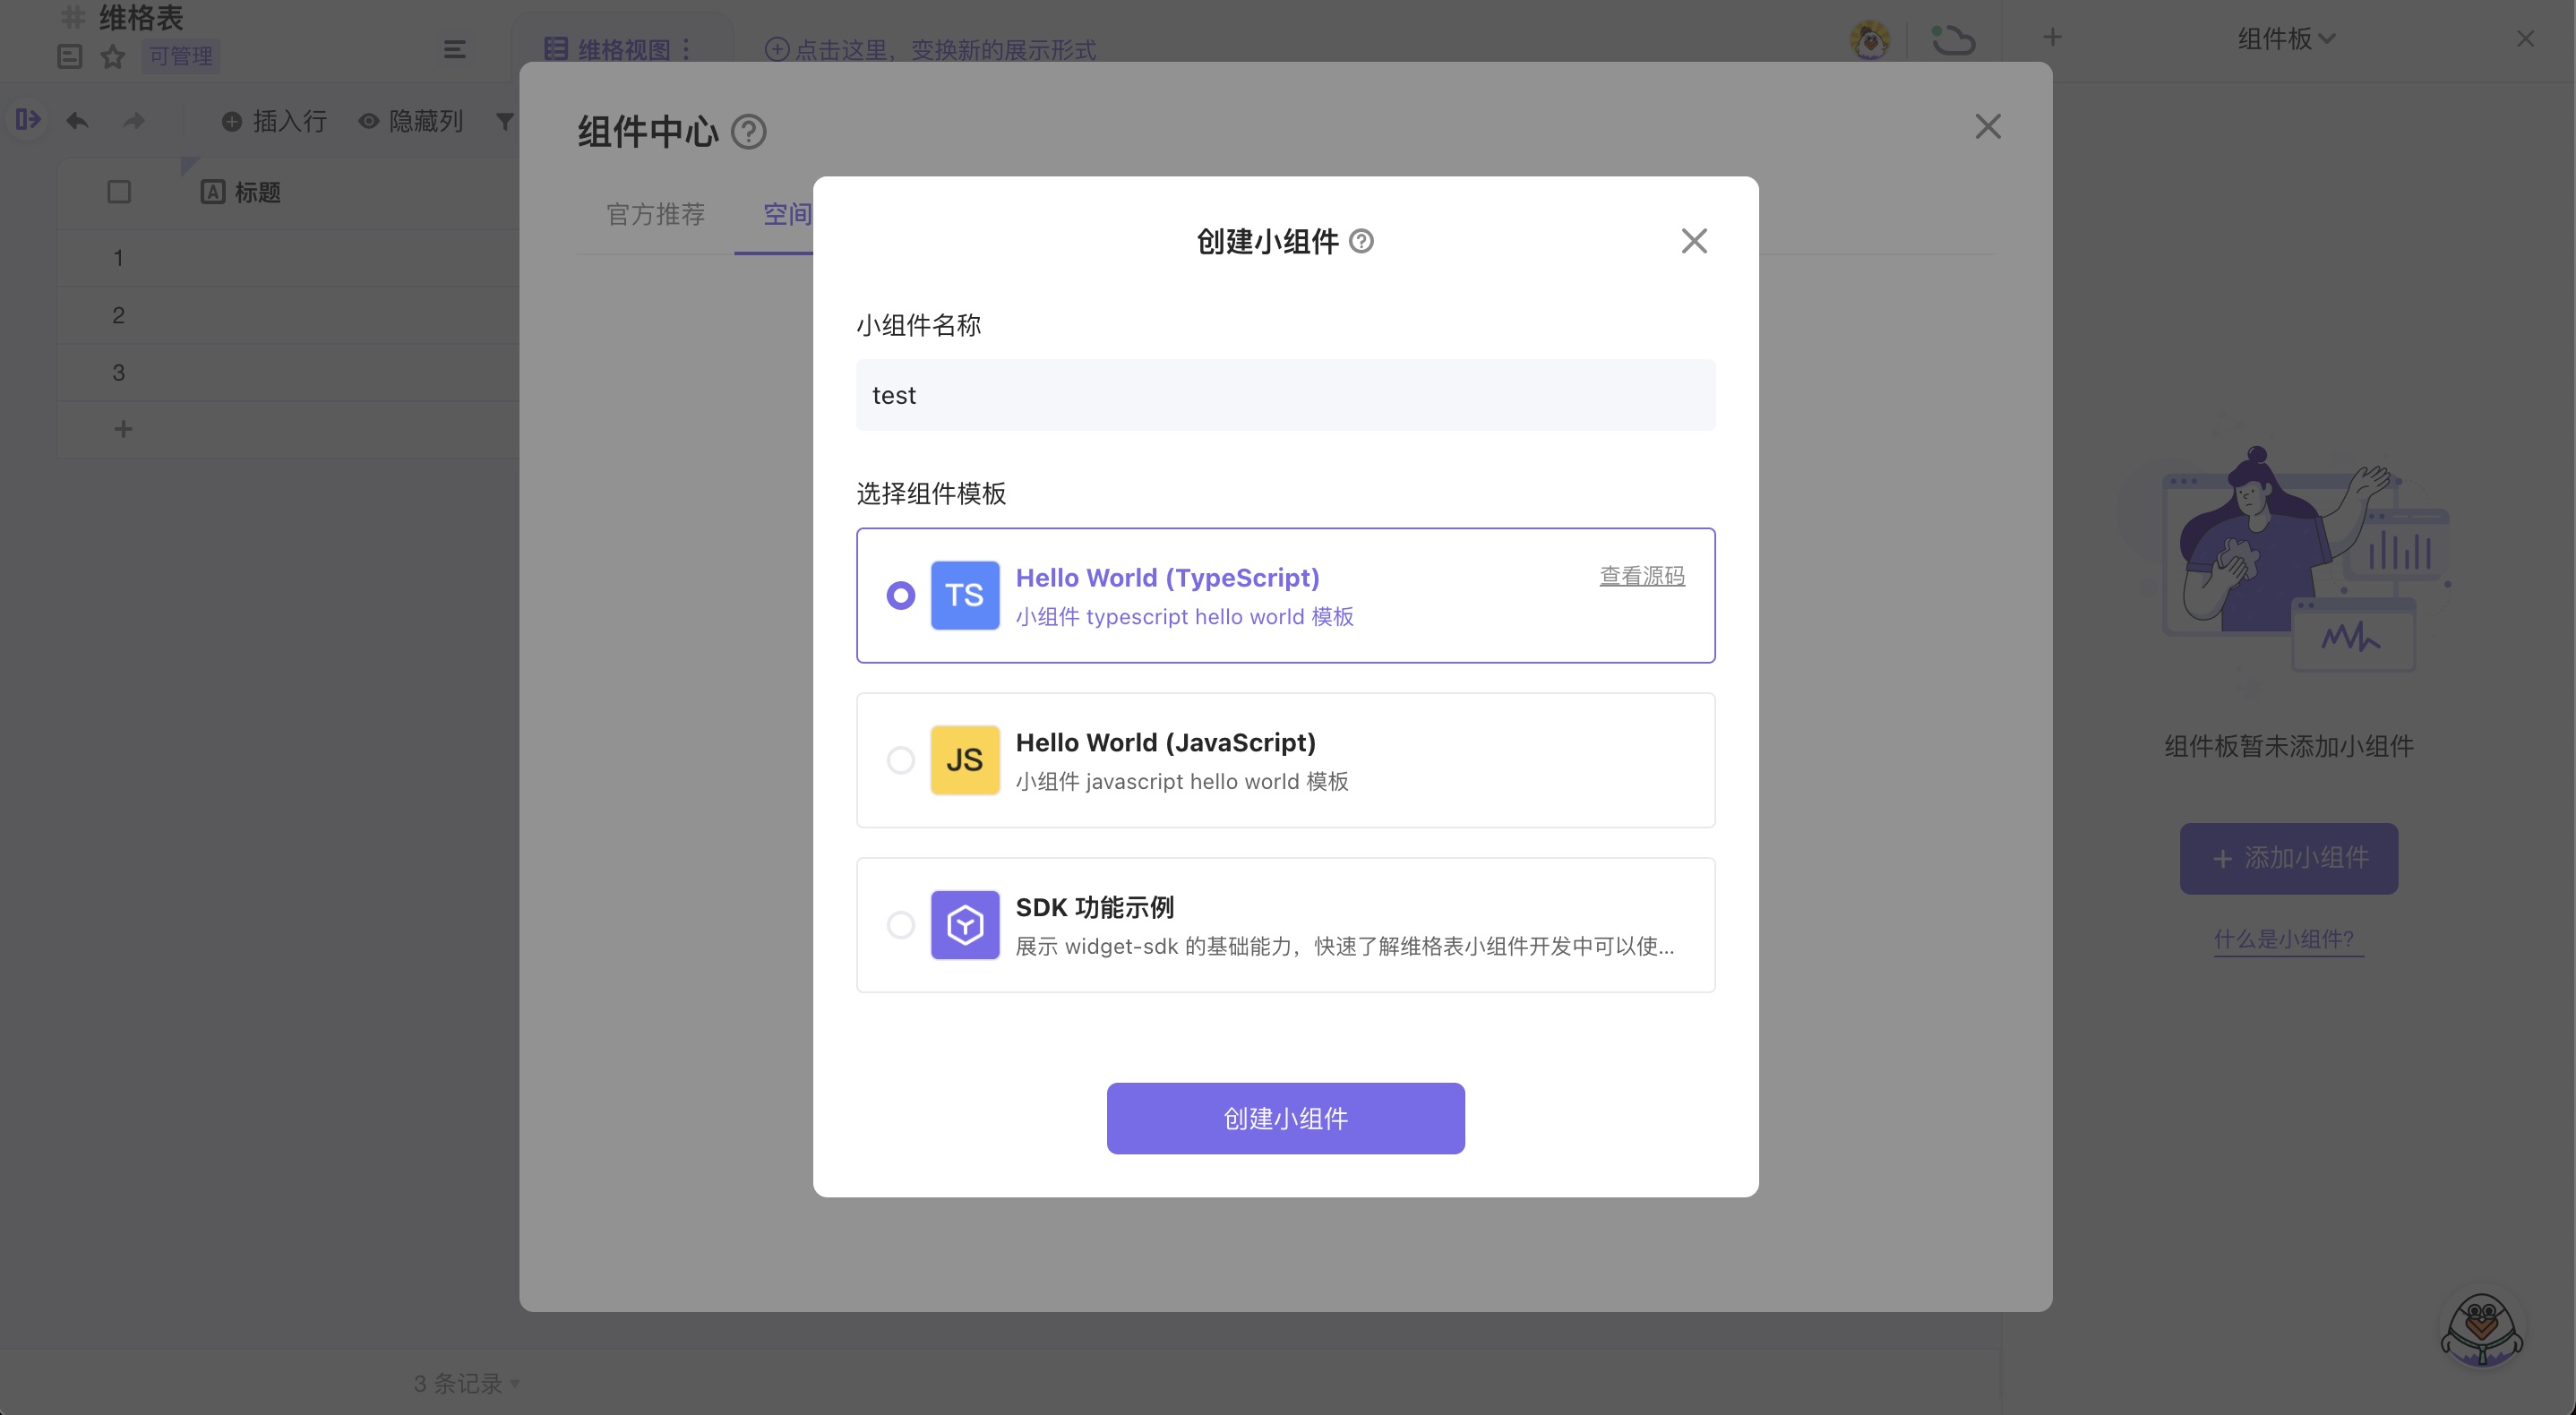Open the 3 条记录 statistics dropdown
The width and height of the screenshot is (2576, 1415).
(466, 1384)
